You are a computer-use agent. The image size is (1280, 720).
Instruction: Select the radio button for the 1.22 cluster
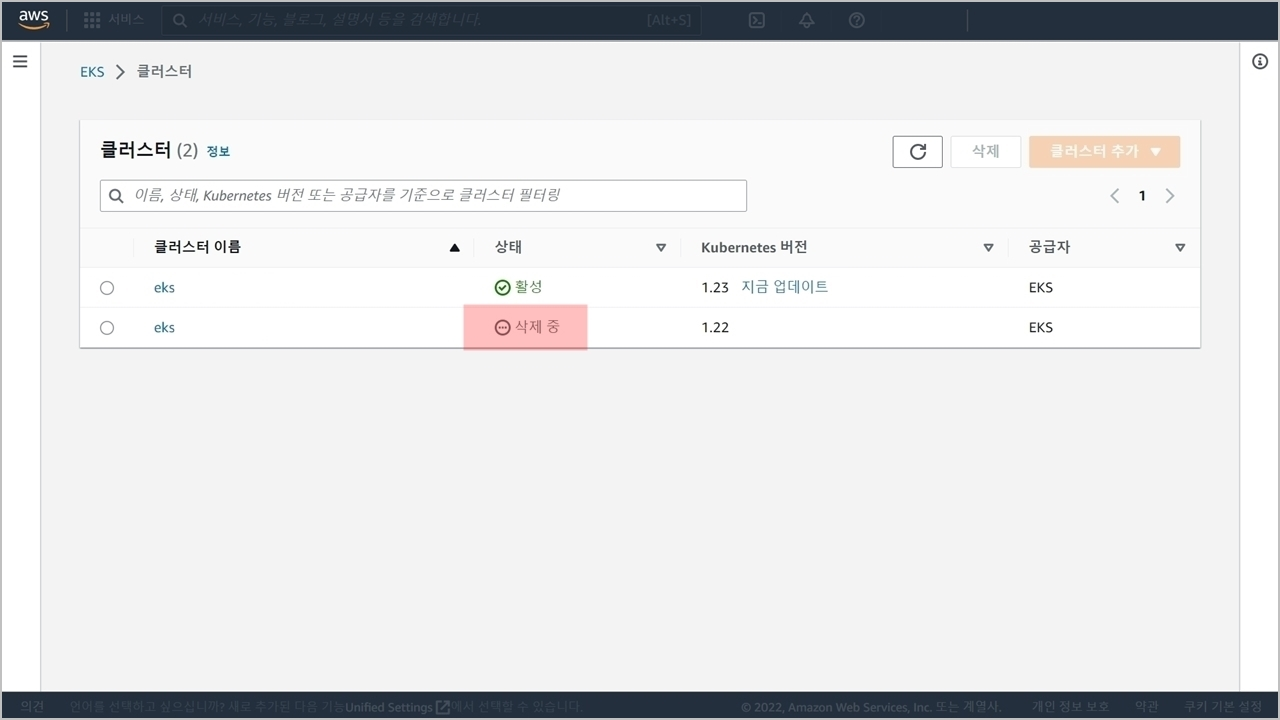tap(107, 328)
